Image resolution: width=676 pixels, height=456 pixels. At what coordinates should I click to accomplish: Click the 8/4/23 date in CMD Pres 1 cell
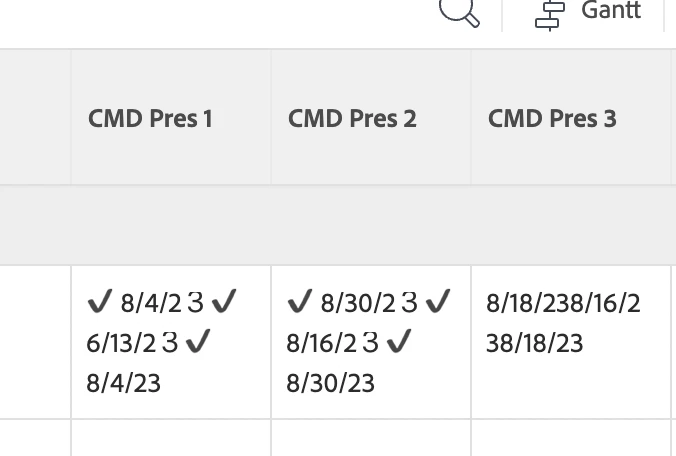(124, 383)
